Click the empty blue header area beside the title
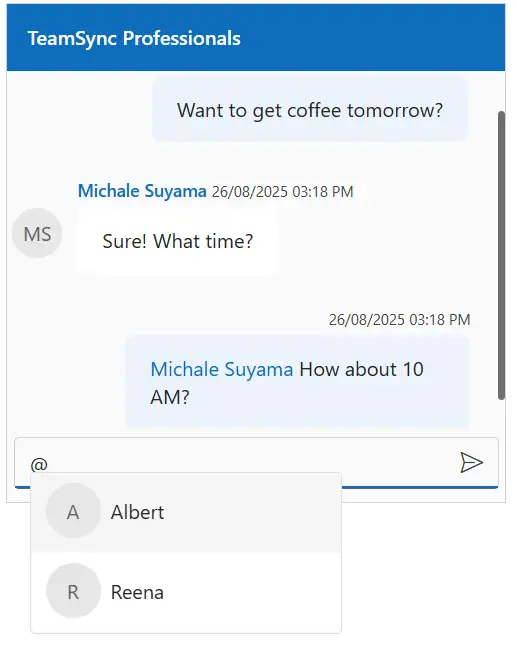 click(371, 38)
